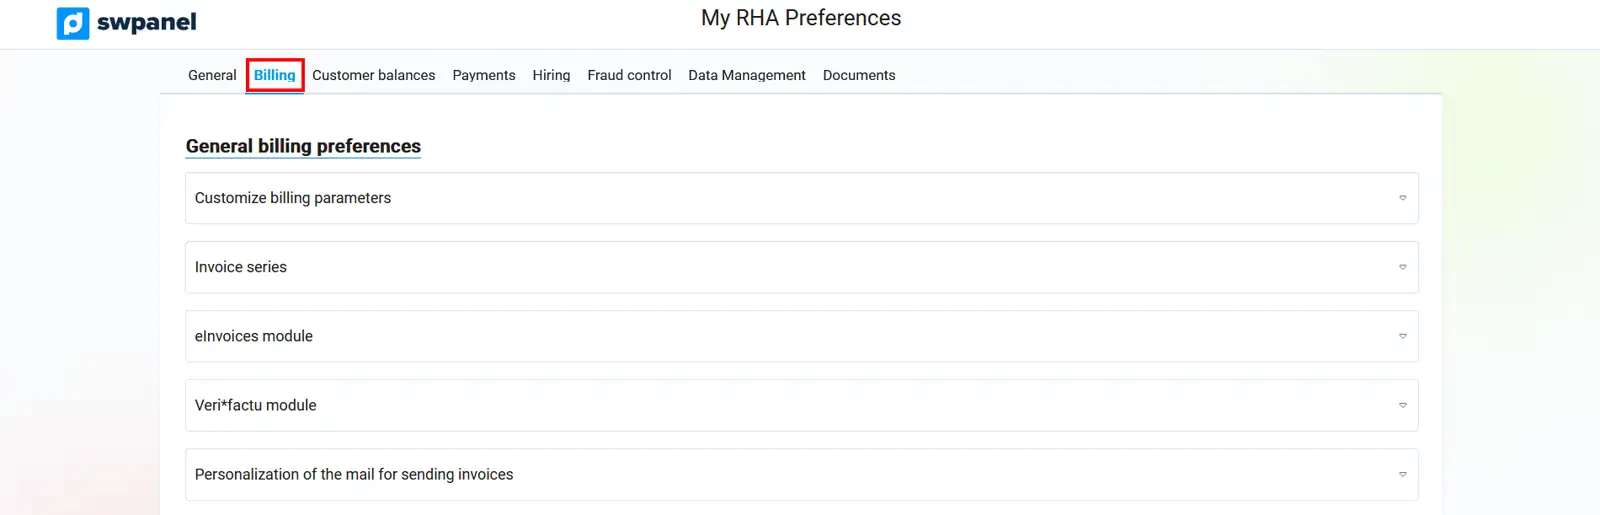Open the Customer balances tab

(374, 75)
